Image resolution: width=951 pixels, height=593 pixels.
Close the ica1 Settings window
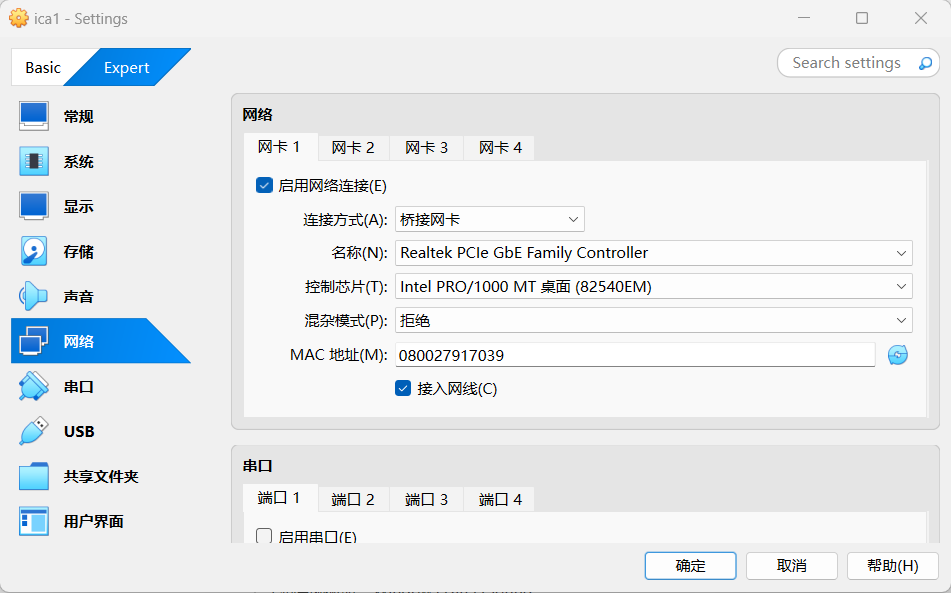(x=921, y=18)
